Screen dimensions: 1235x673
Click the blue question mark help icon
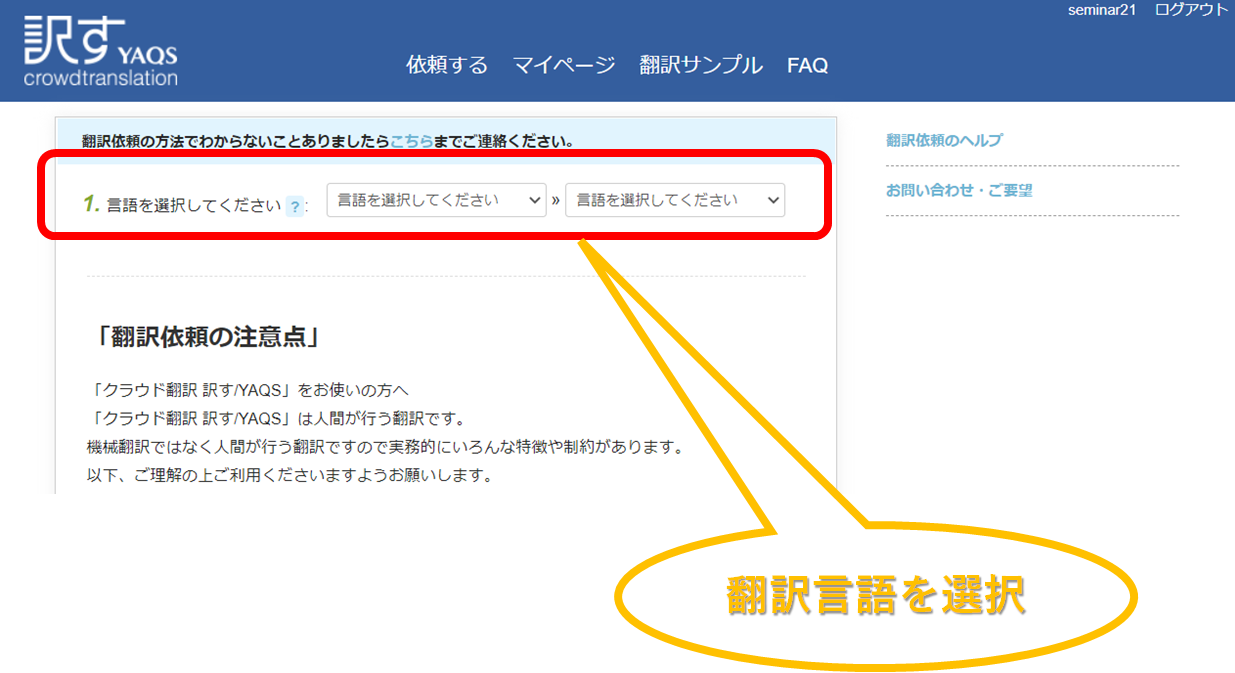click(294, 206)
